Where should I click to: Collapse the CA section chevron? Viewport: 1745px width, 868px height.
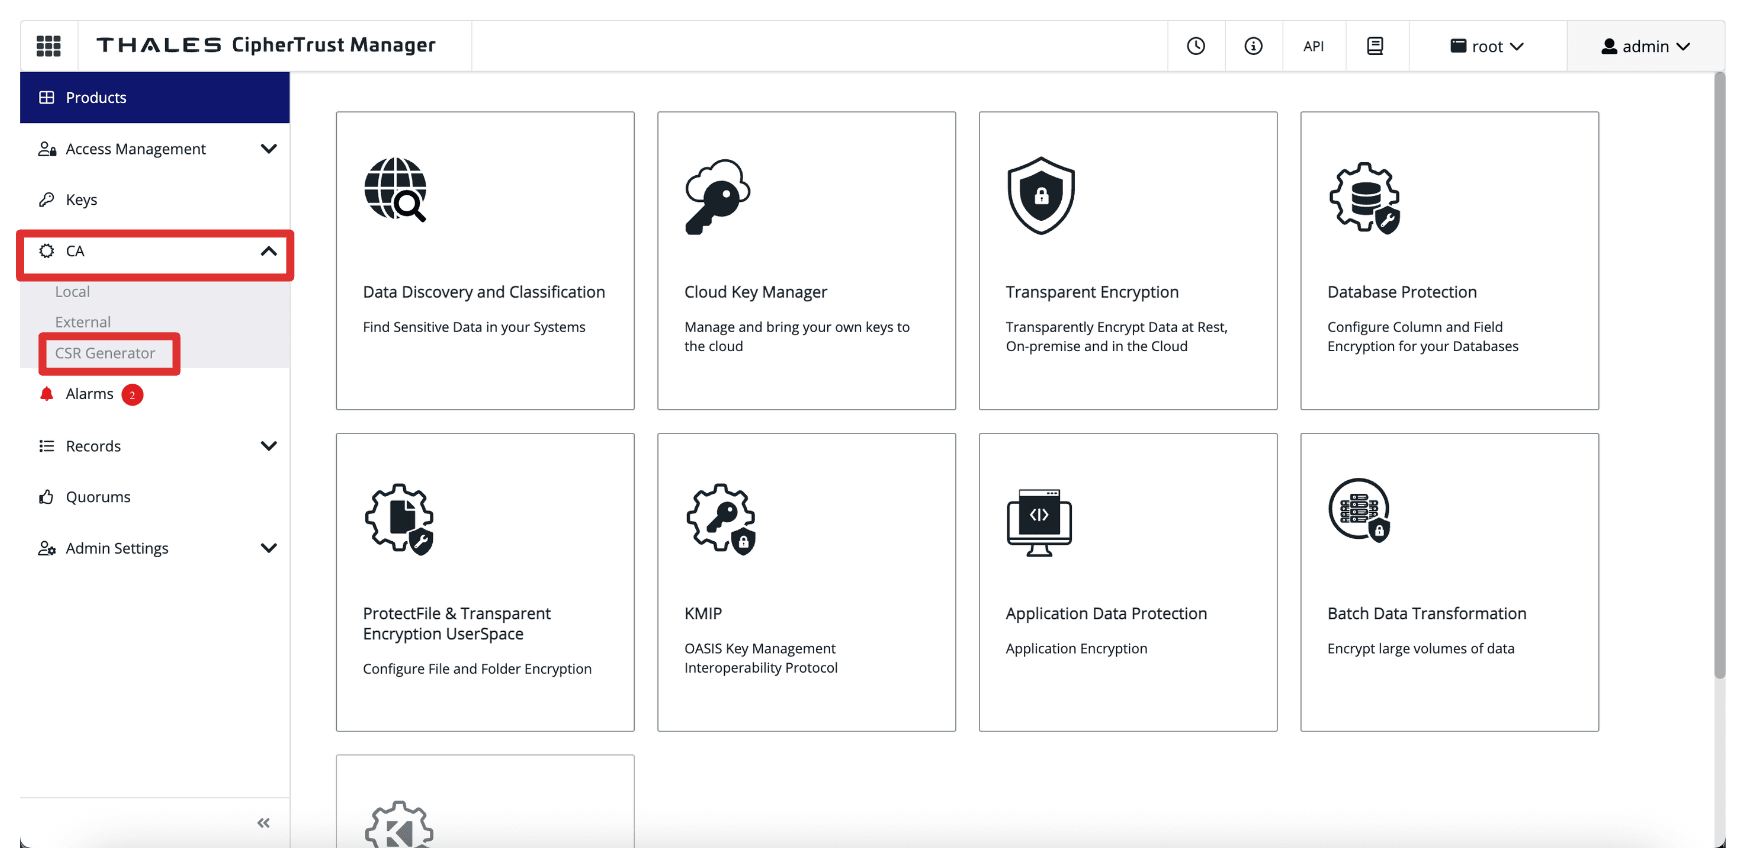268,251
